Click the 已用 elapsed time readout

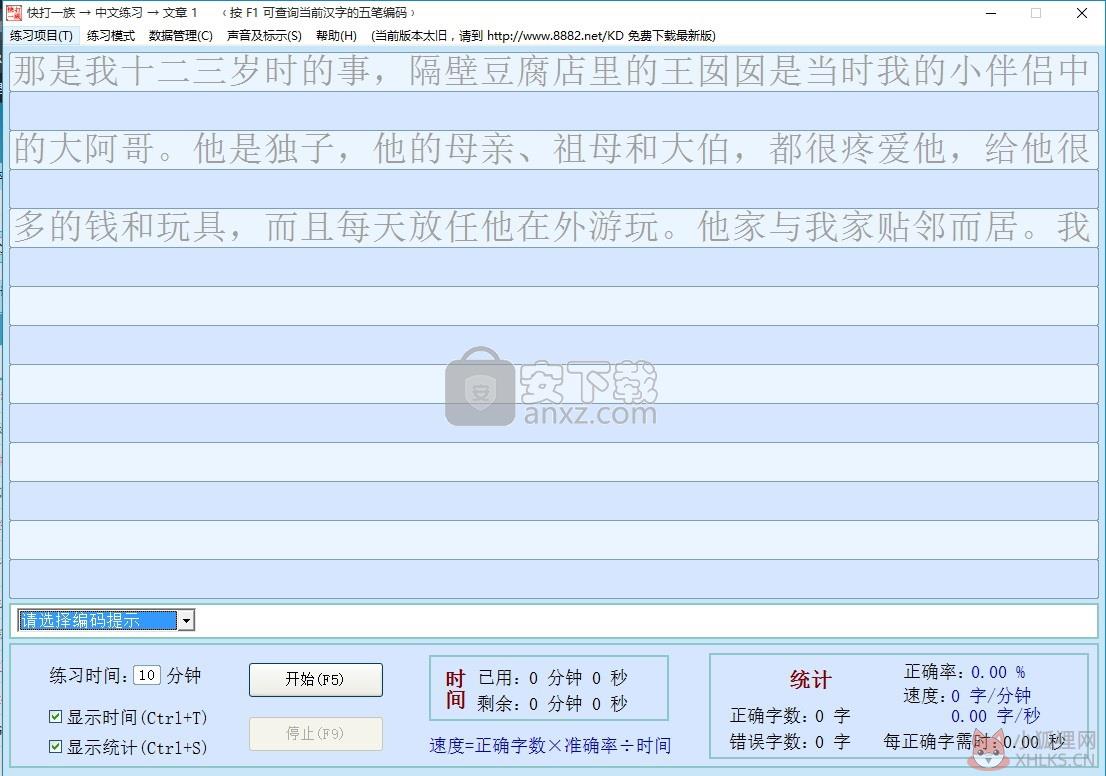[552, 678]
